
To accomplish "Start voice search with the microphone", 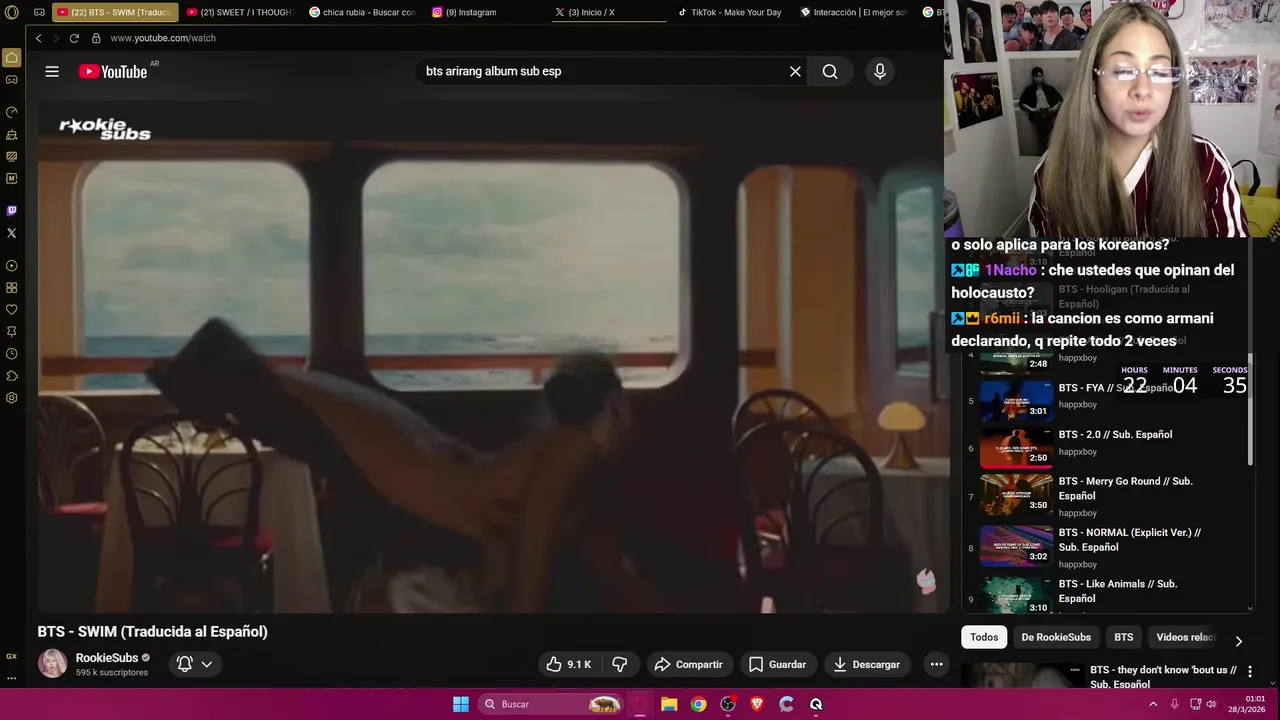I will [880, 71].
